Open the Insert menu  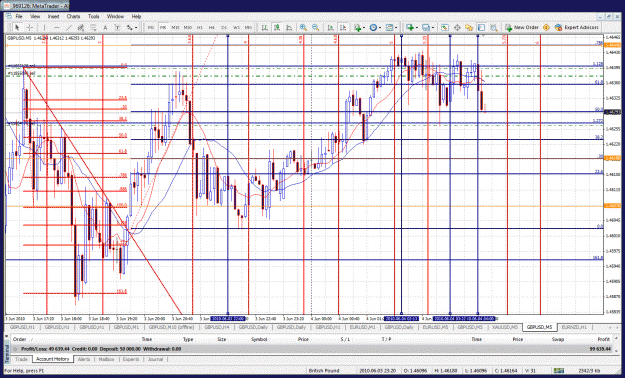click(53, 16)
